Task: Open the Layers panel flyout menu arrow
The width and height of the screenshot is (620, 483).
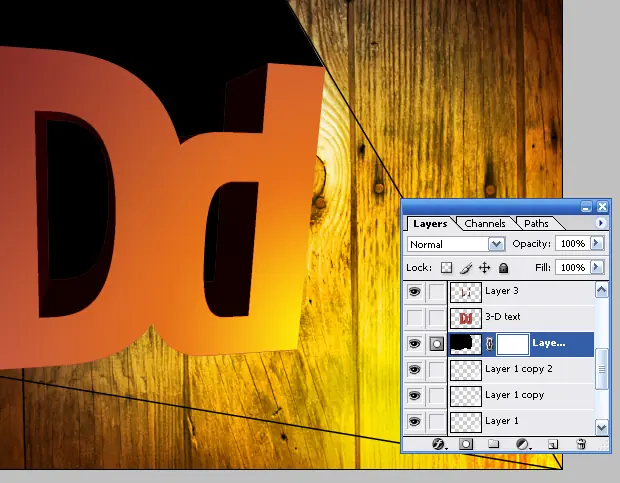Action: [x=601, y=223]
